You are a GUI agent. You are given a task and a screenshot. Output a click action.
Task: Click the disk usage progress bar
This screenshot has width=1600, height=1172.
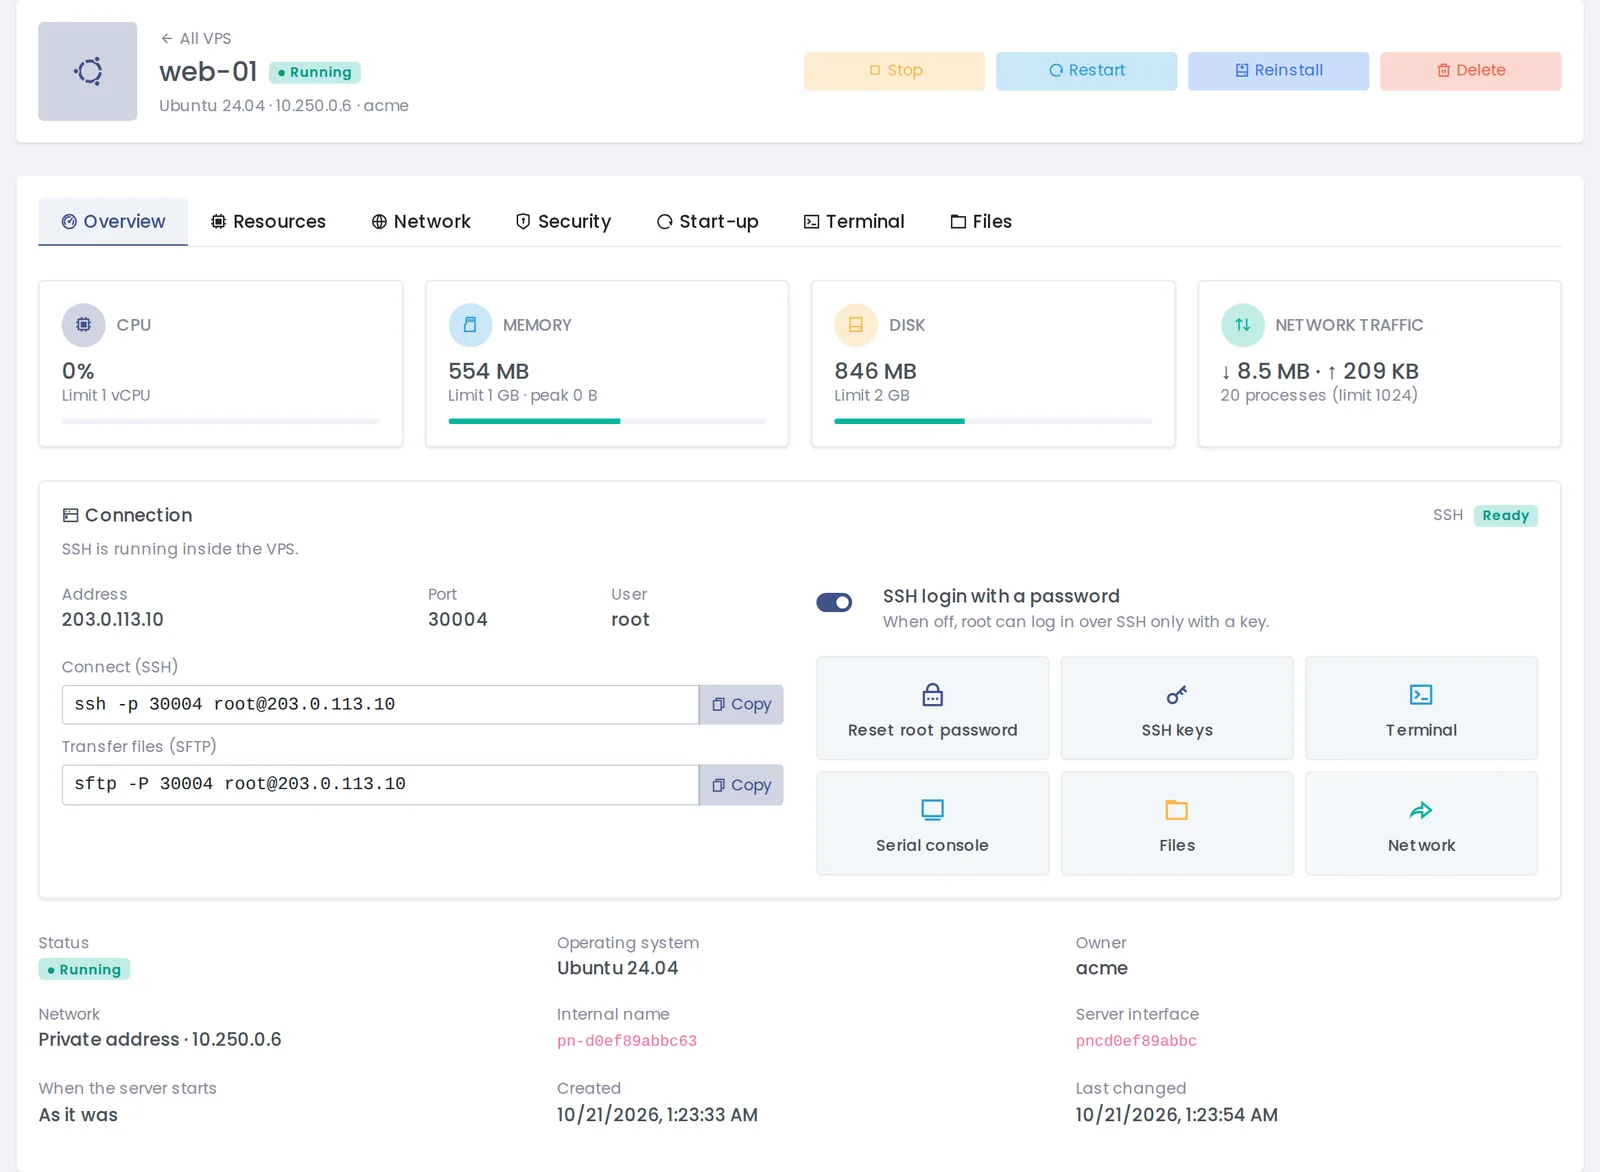pos(993,421)
